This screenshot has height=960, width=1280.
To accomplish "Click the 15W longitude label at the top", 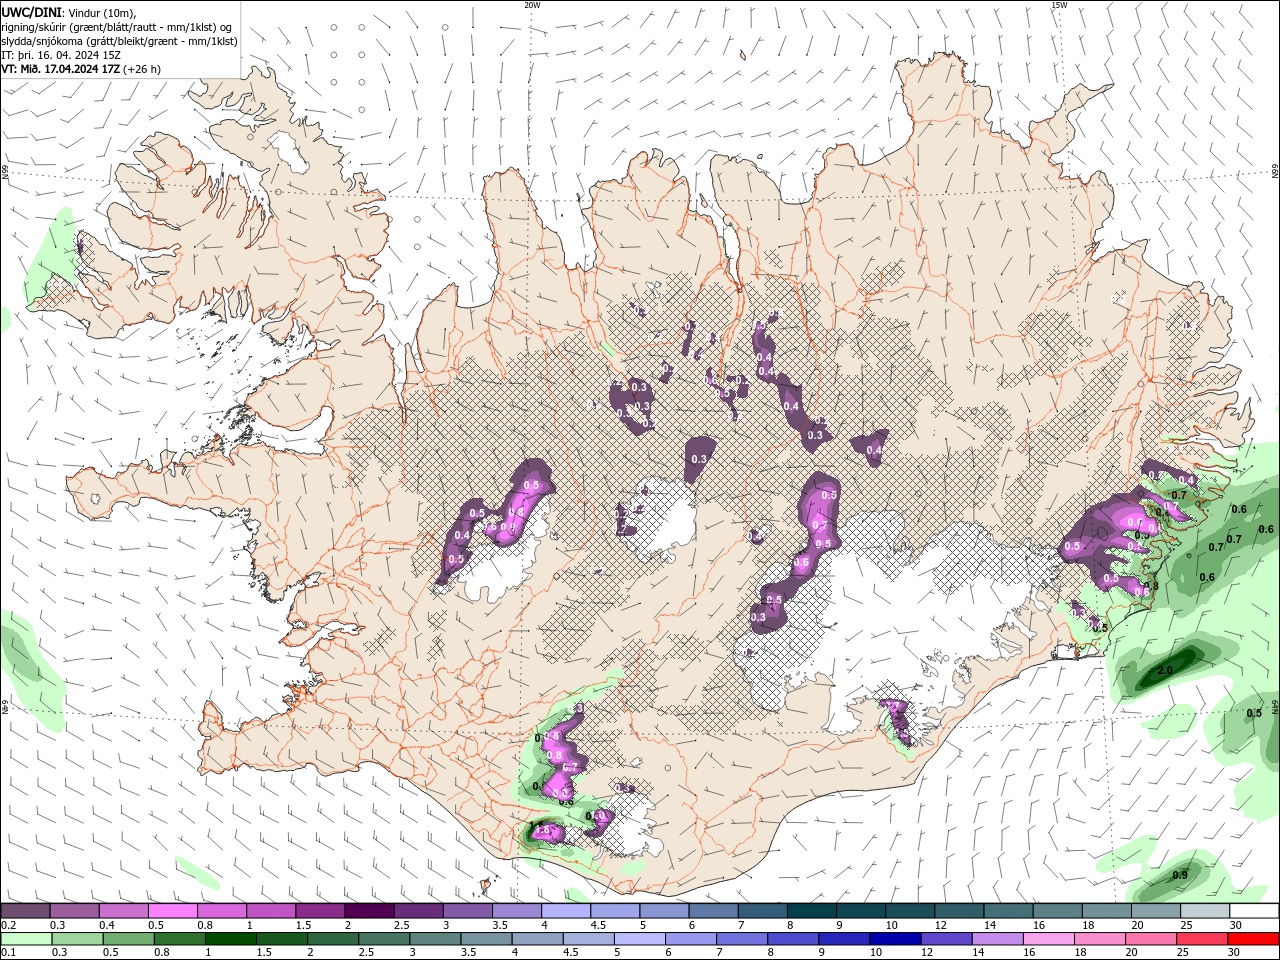I will [1058, 5].
